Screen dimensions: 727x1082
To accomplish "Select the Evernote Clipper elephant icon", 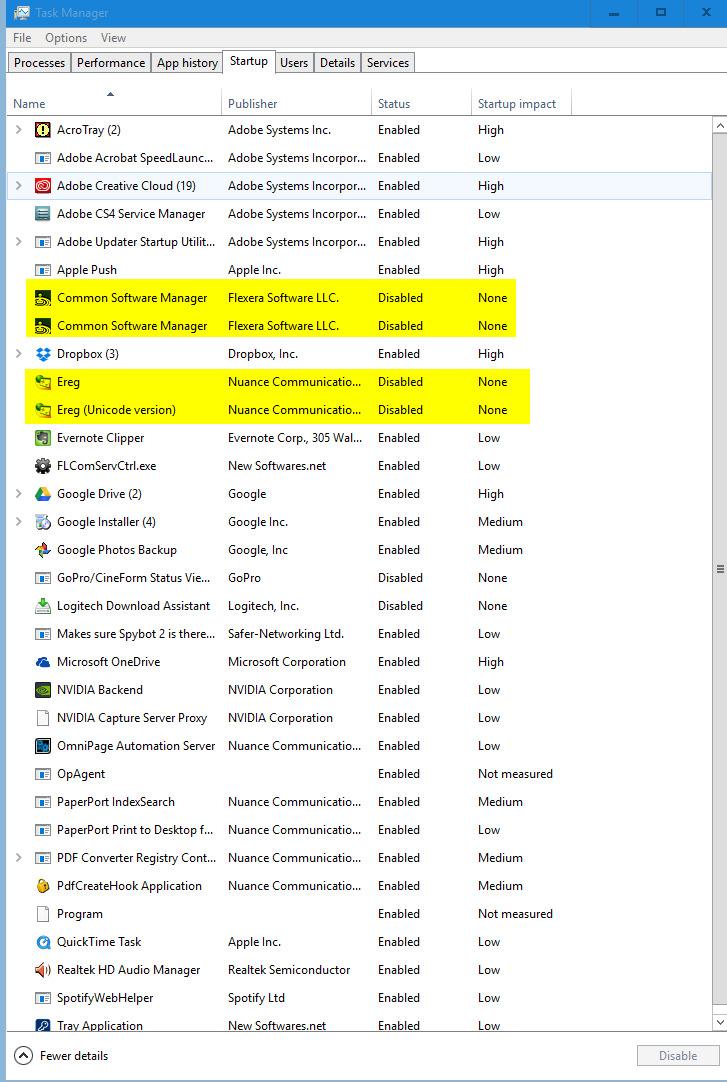I will point(43,437).
